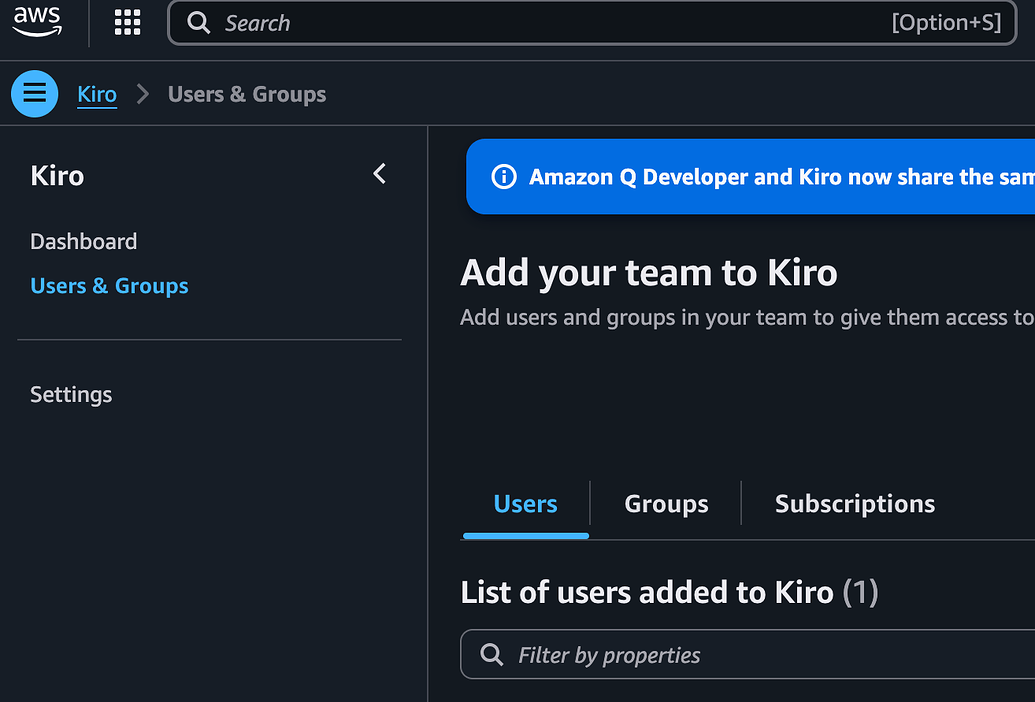The width and height of the screenshot is (1035, 702).
Task: Switch to the Subscriptions tab
Action: (x=855, y=504)
